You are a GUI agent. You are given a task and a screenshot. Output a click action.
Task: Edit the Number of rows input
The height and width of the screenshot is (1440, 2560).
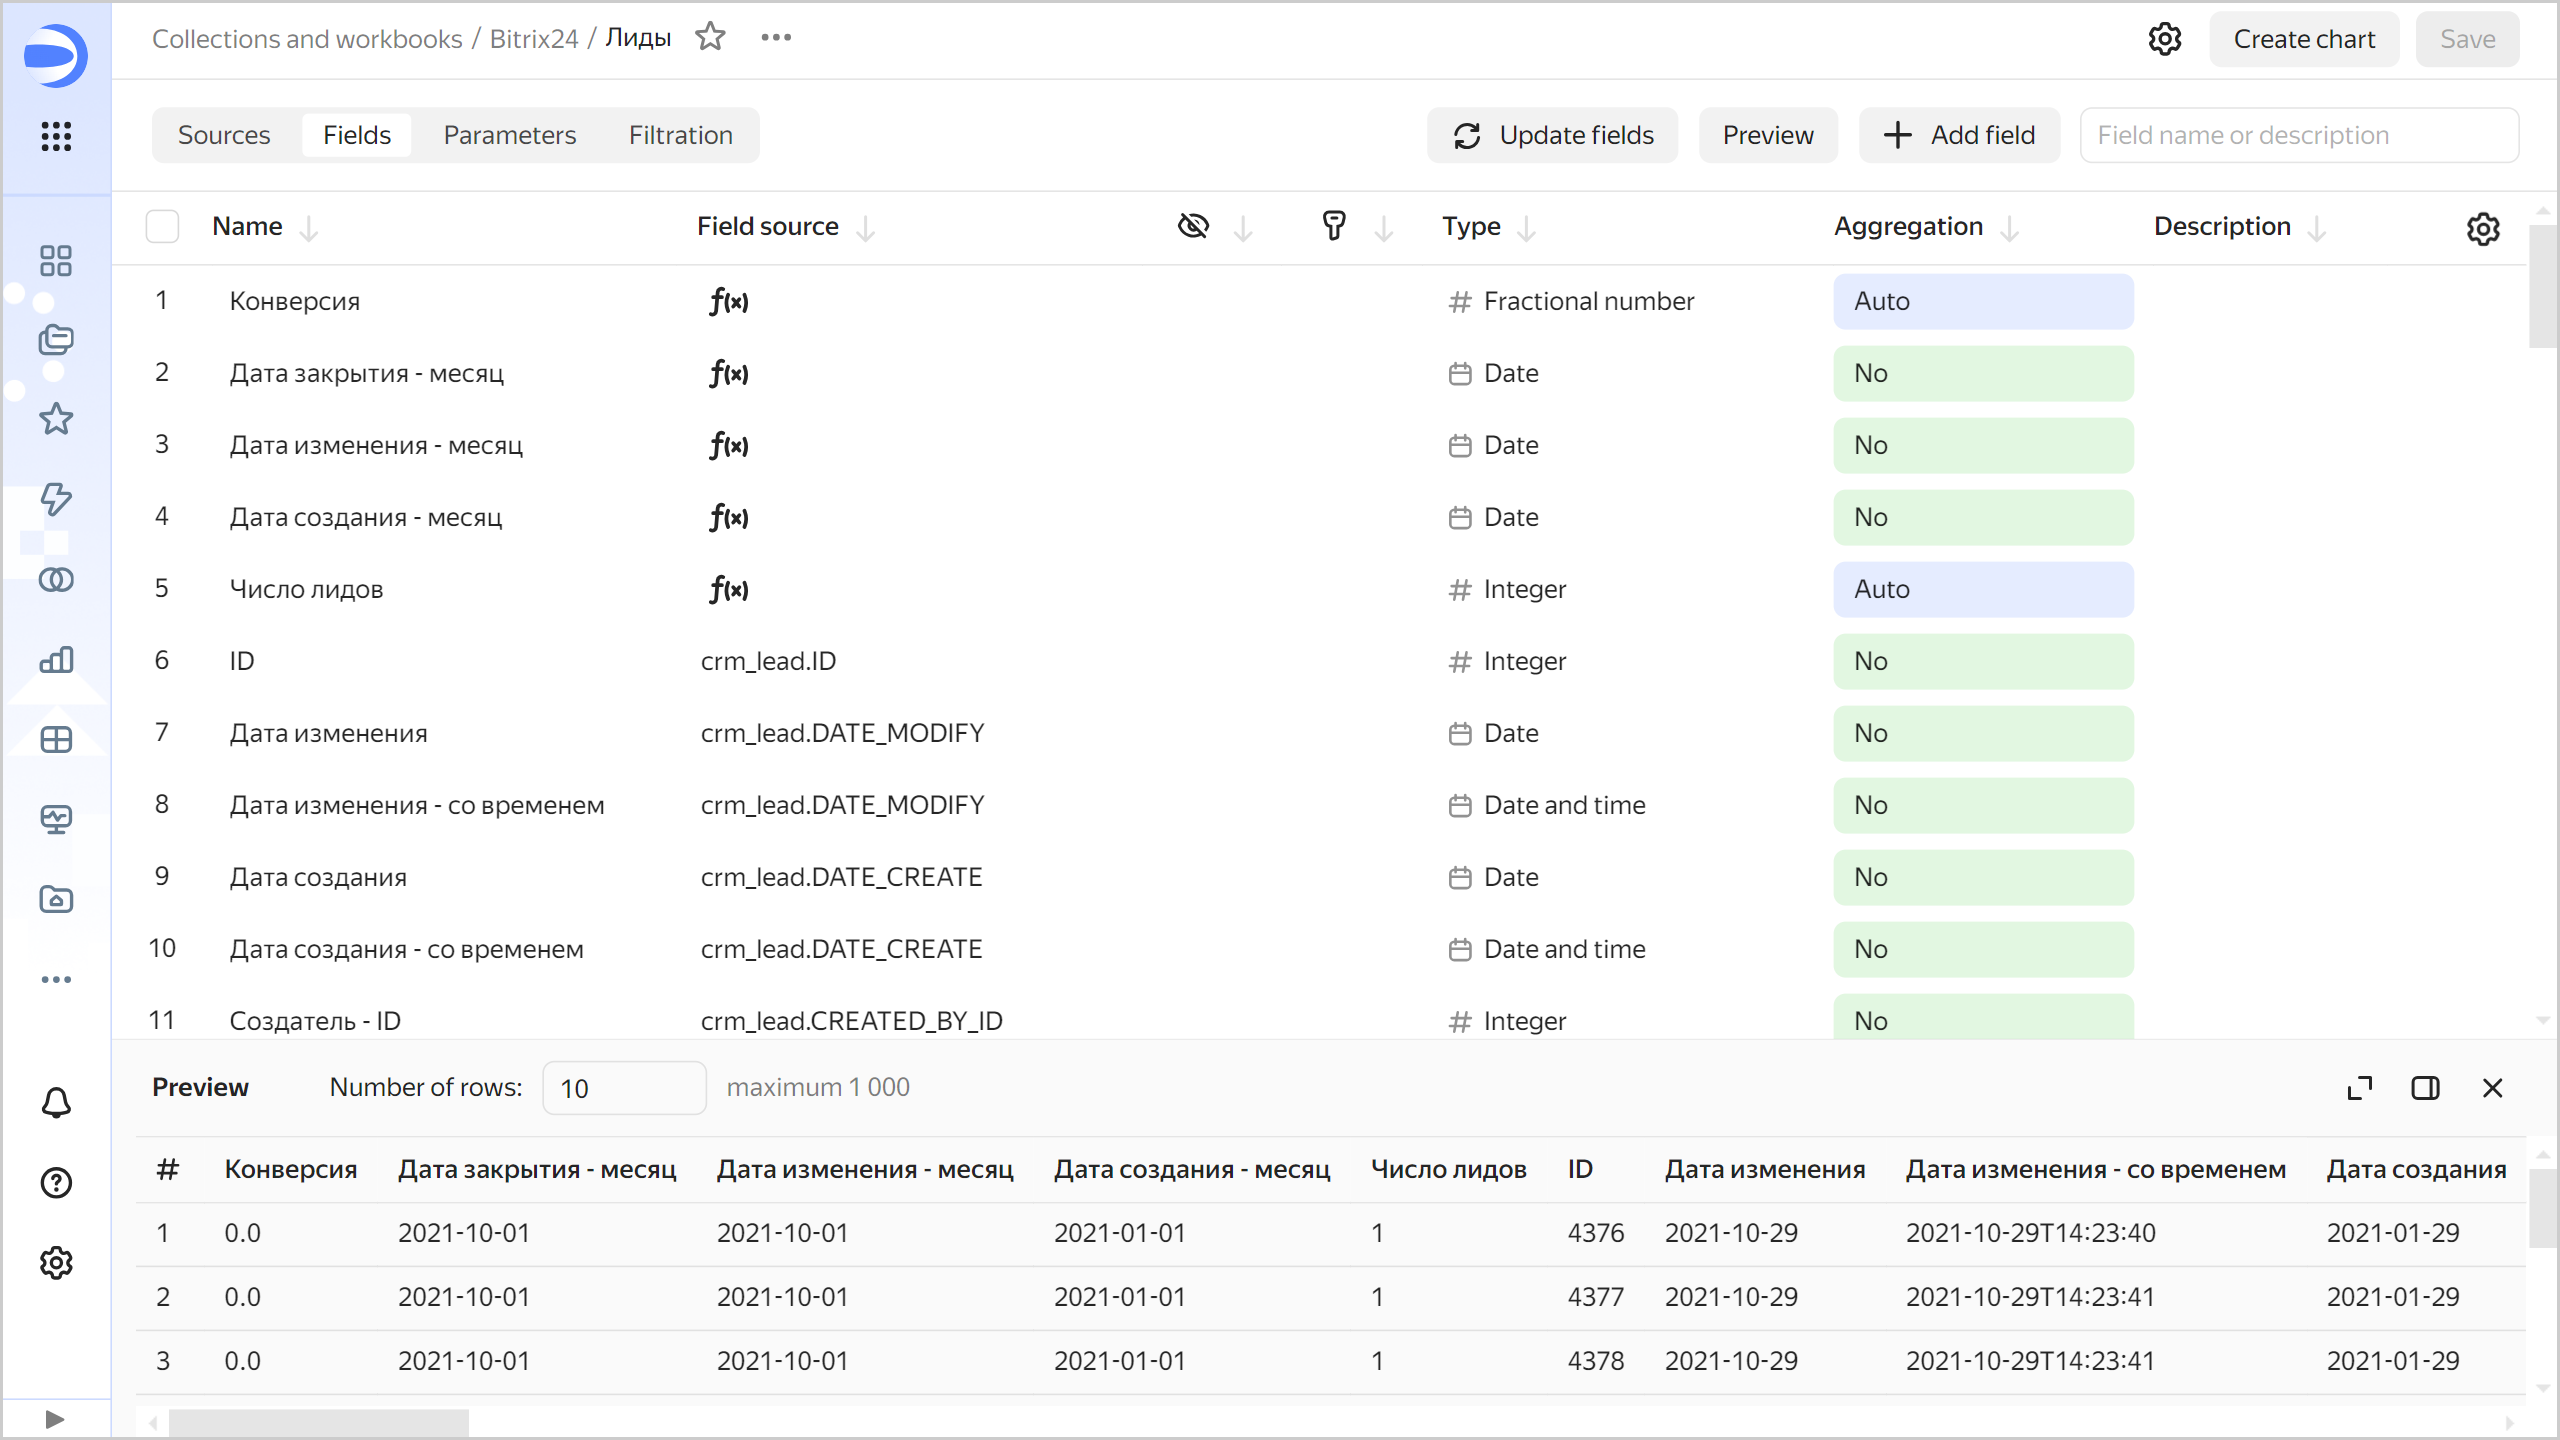coord(624,1088)
